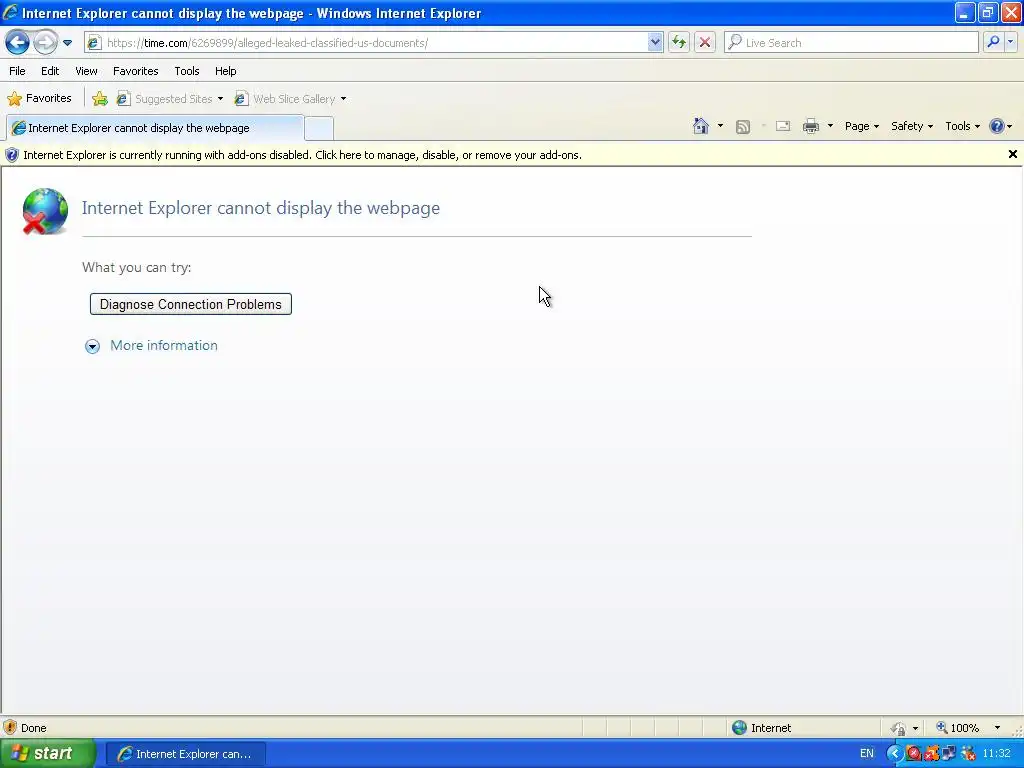Click the Internet zone status indicator
This screenshot has width=1024, height=768.
761,728
